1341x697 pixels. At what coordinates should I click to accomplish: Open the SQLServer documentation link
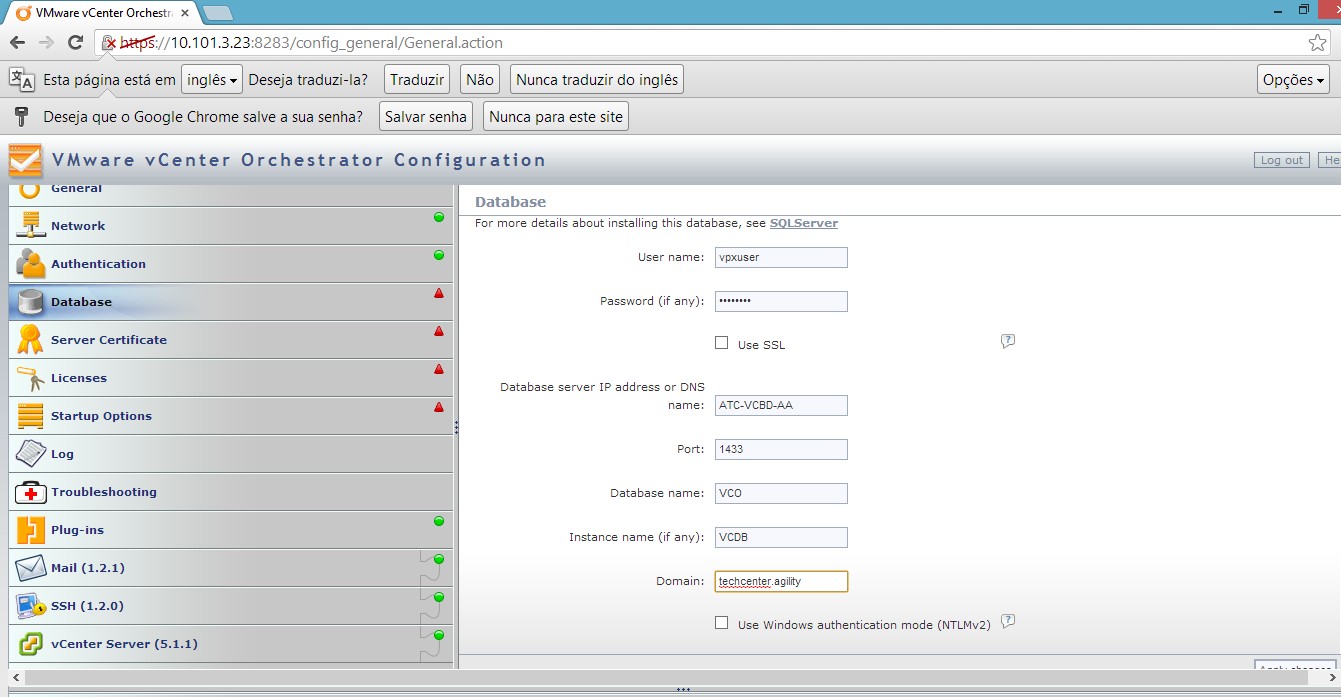(803, 223)
